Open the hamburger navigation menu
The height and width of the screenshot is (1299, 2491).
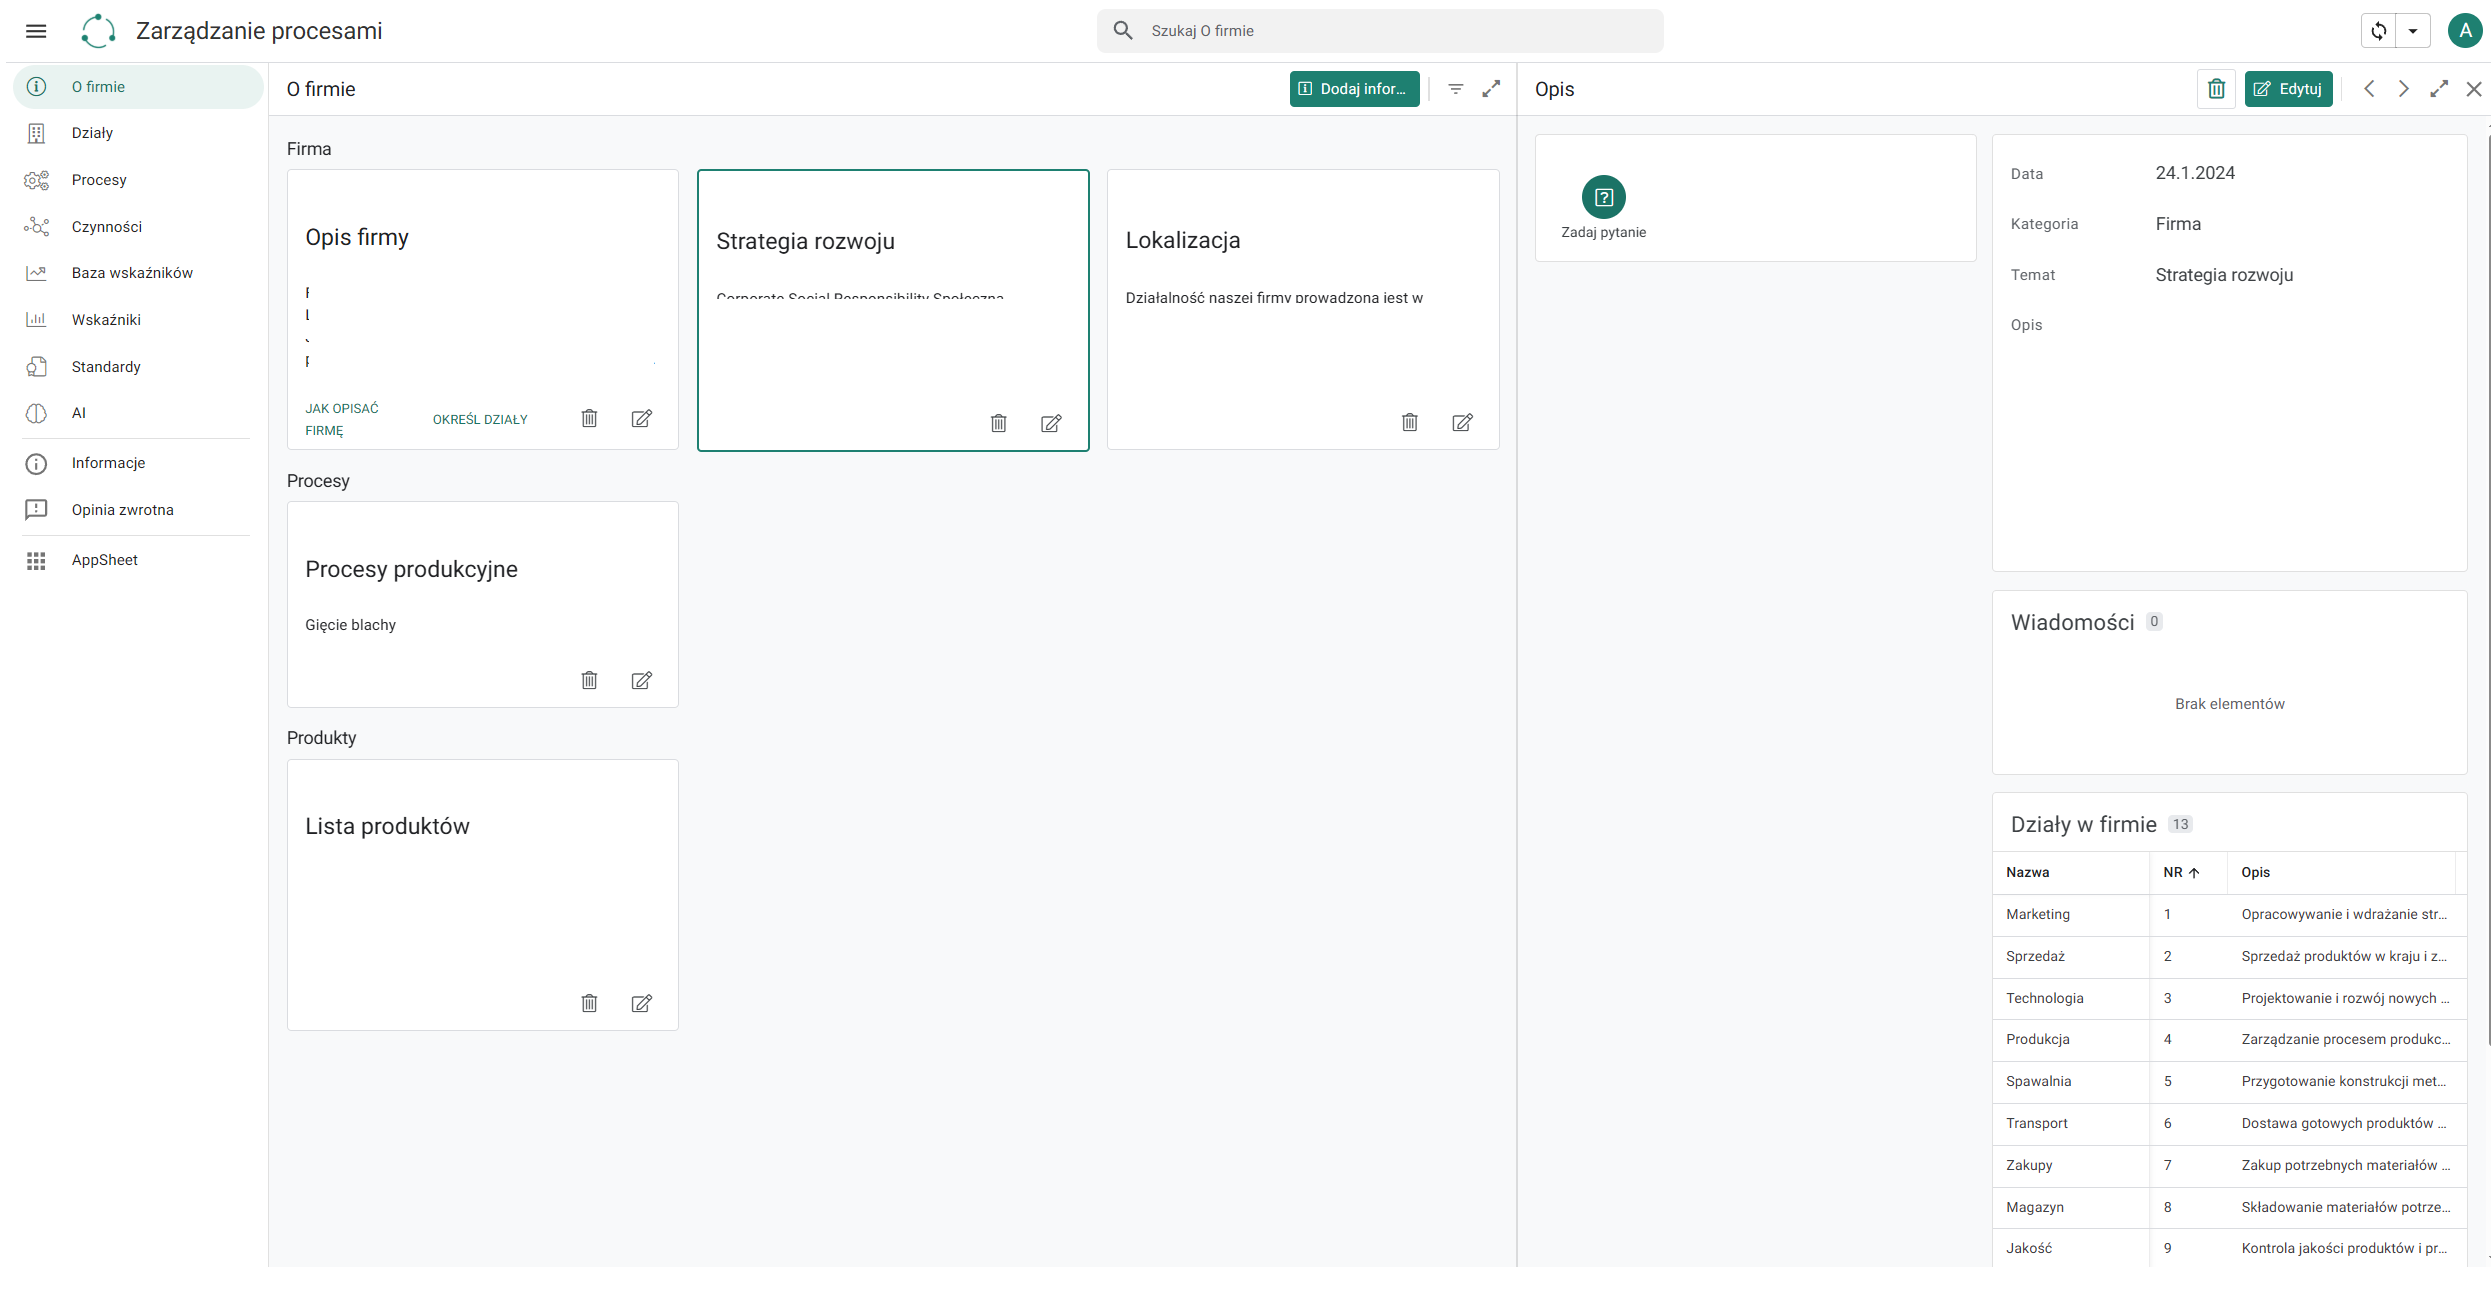tap(36, 31)
